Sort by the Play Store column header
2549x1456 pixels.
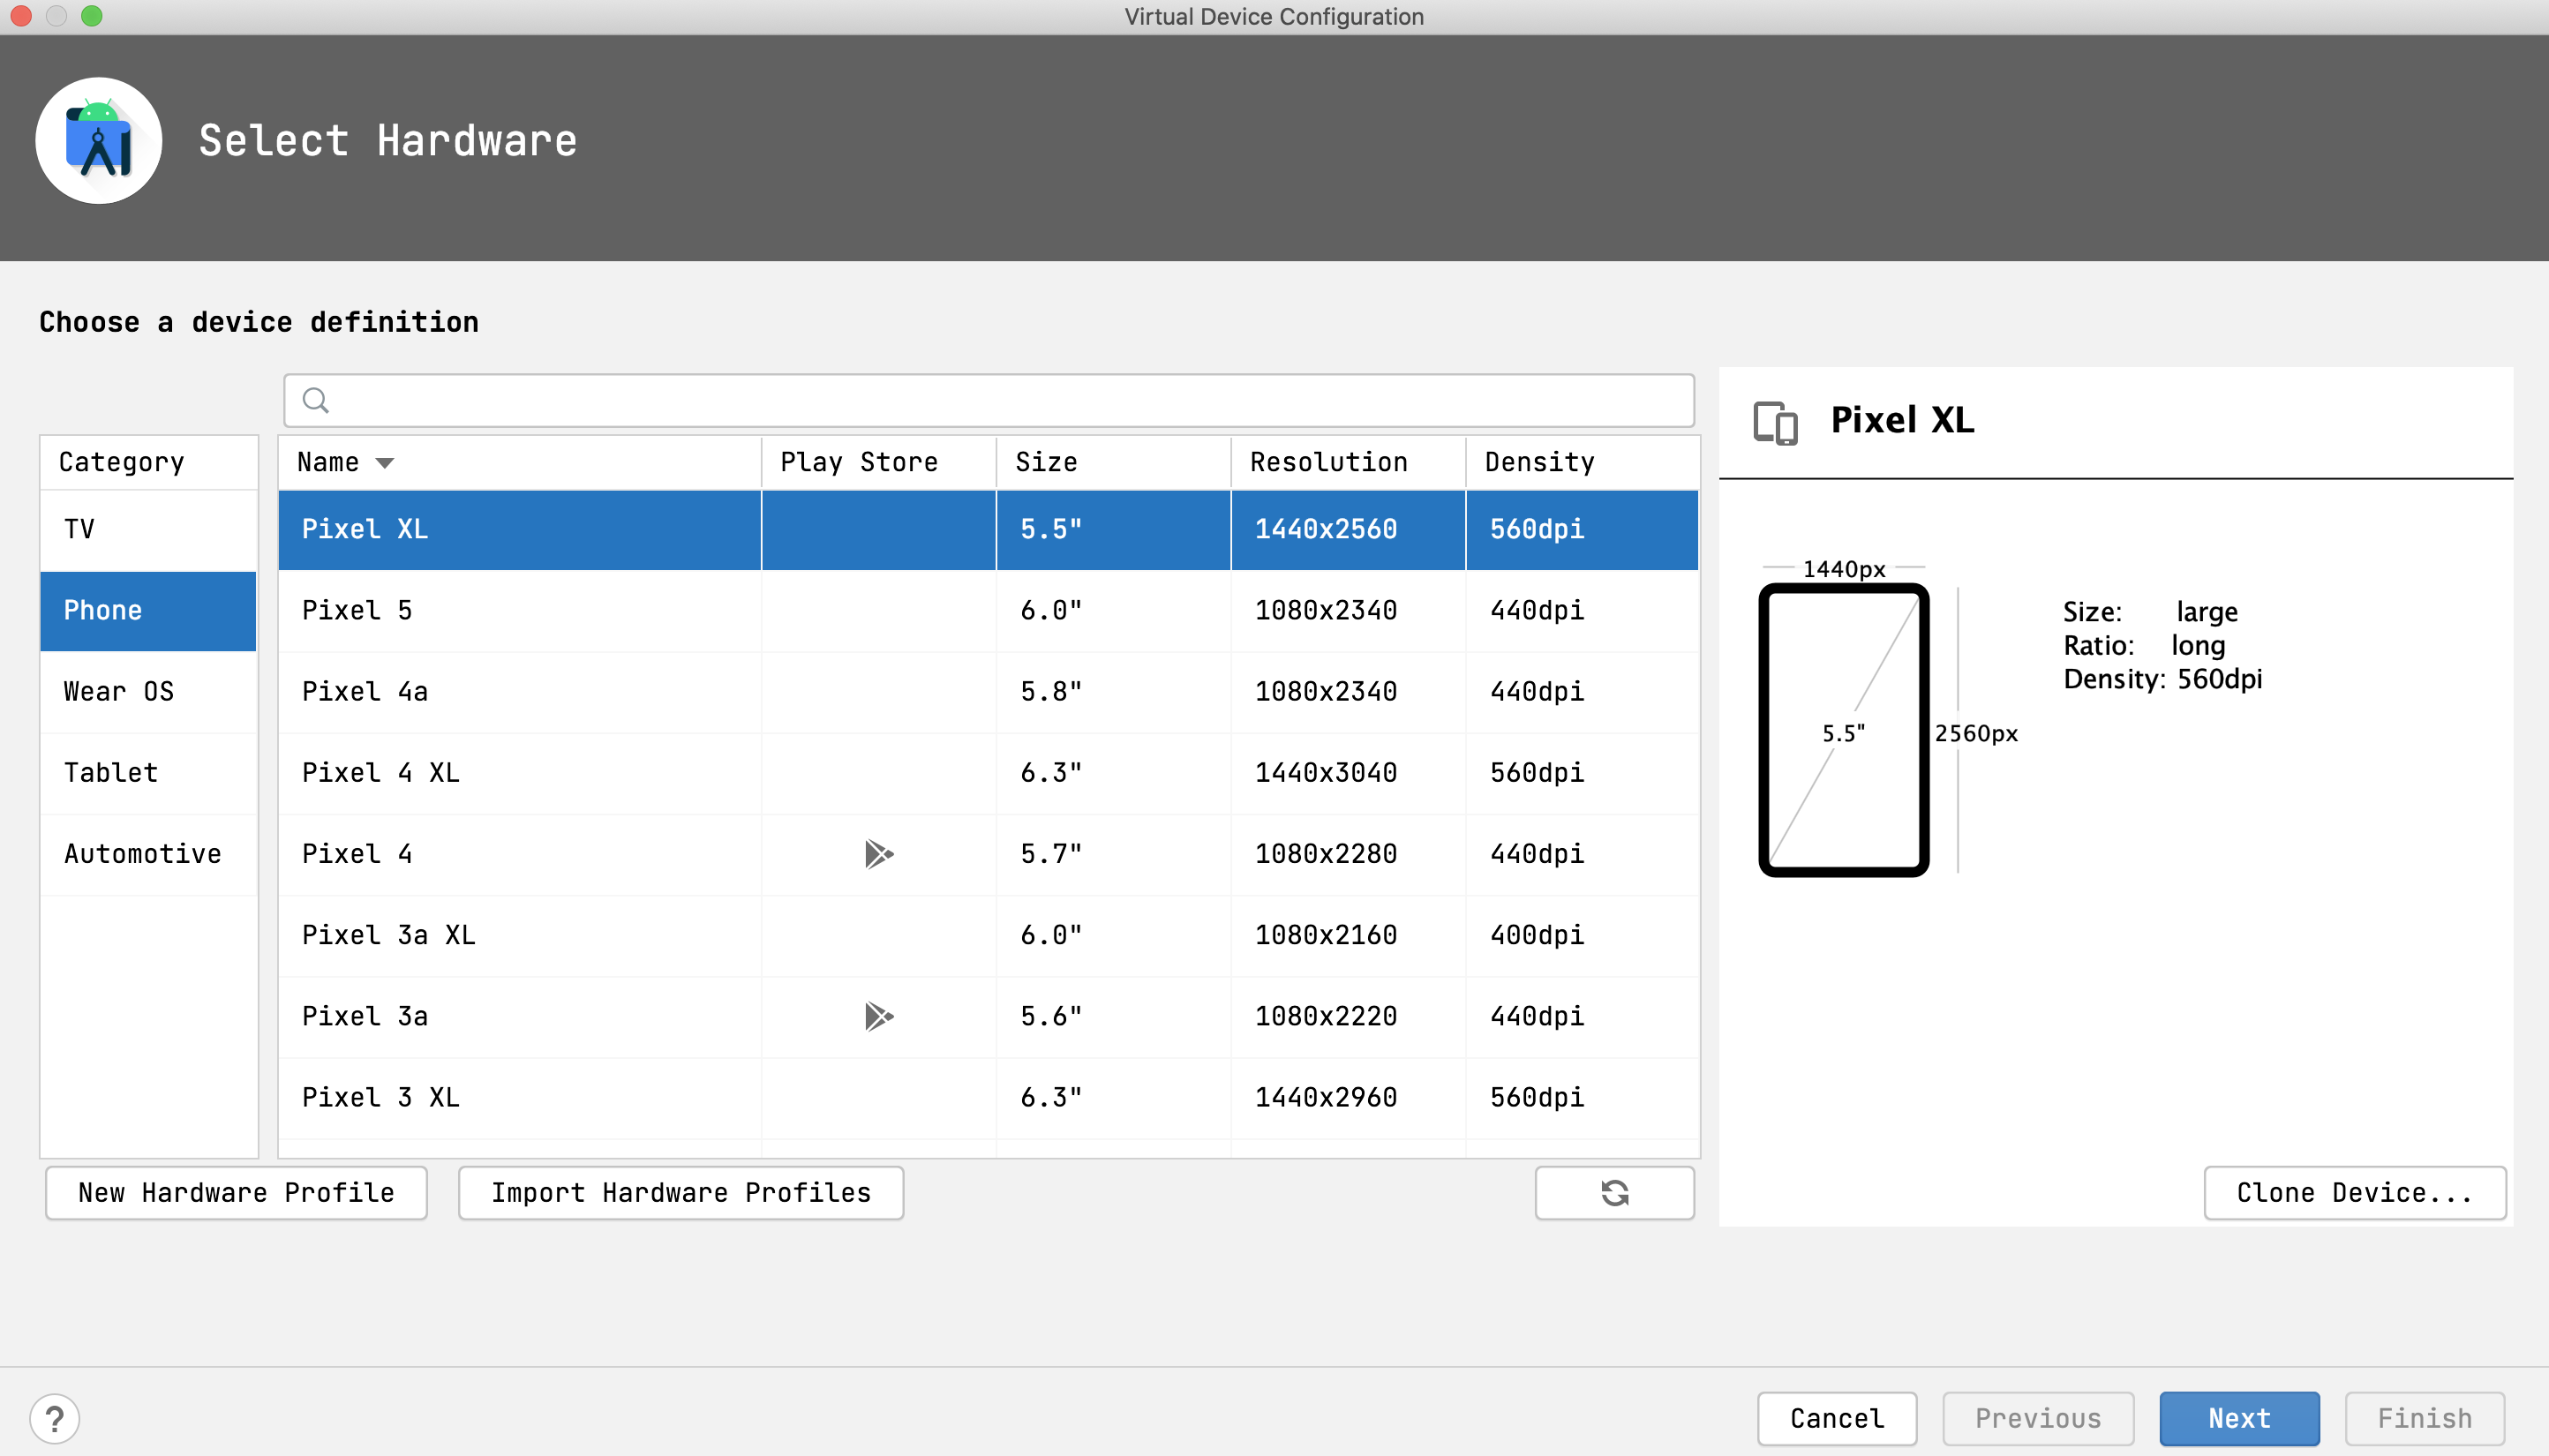pyautogui.click(x=878, y=462)
